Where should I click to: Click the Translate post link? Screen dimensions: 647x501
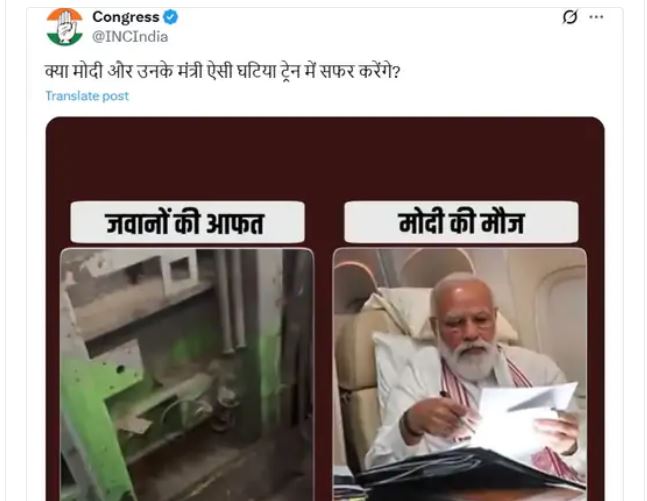87,96
